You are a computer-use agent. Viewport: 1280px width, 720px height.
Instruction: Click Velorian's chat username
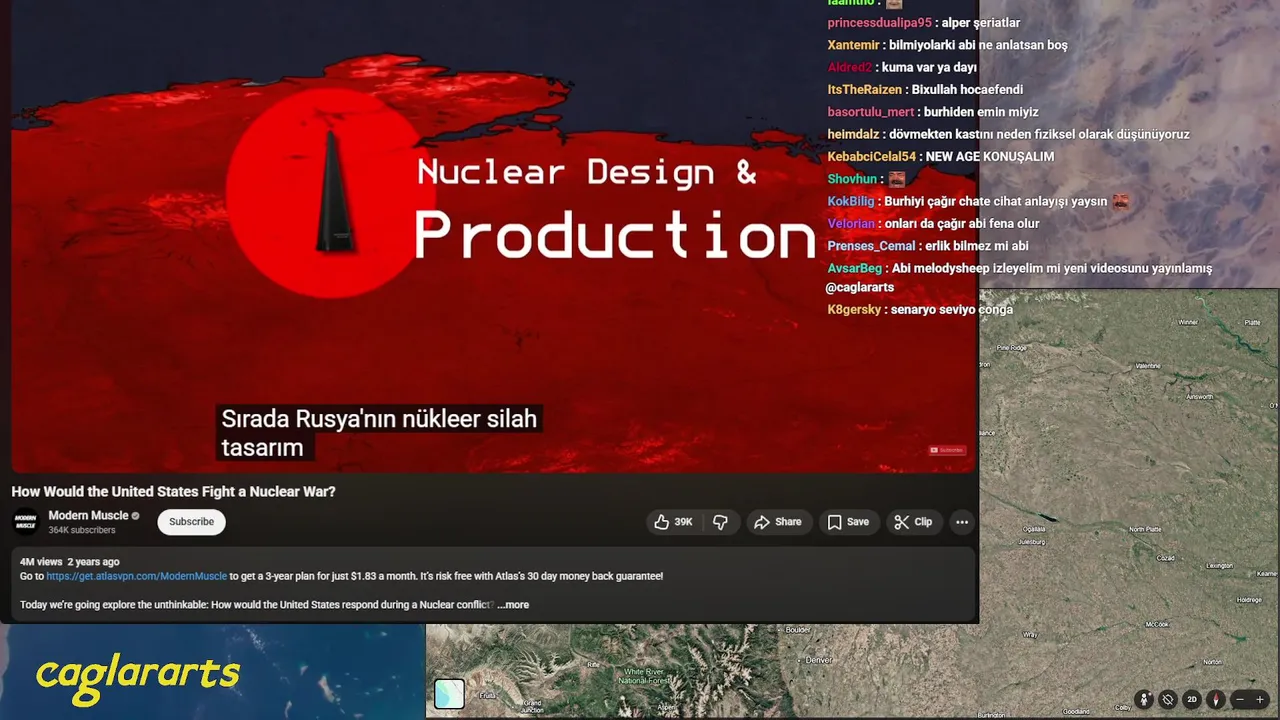coord(851,224)
